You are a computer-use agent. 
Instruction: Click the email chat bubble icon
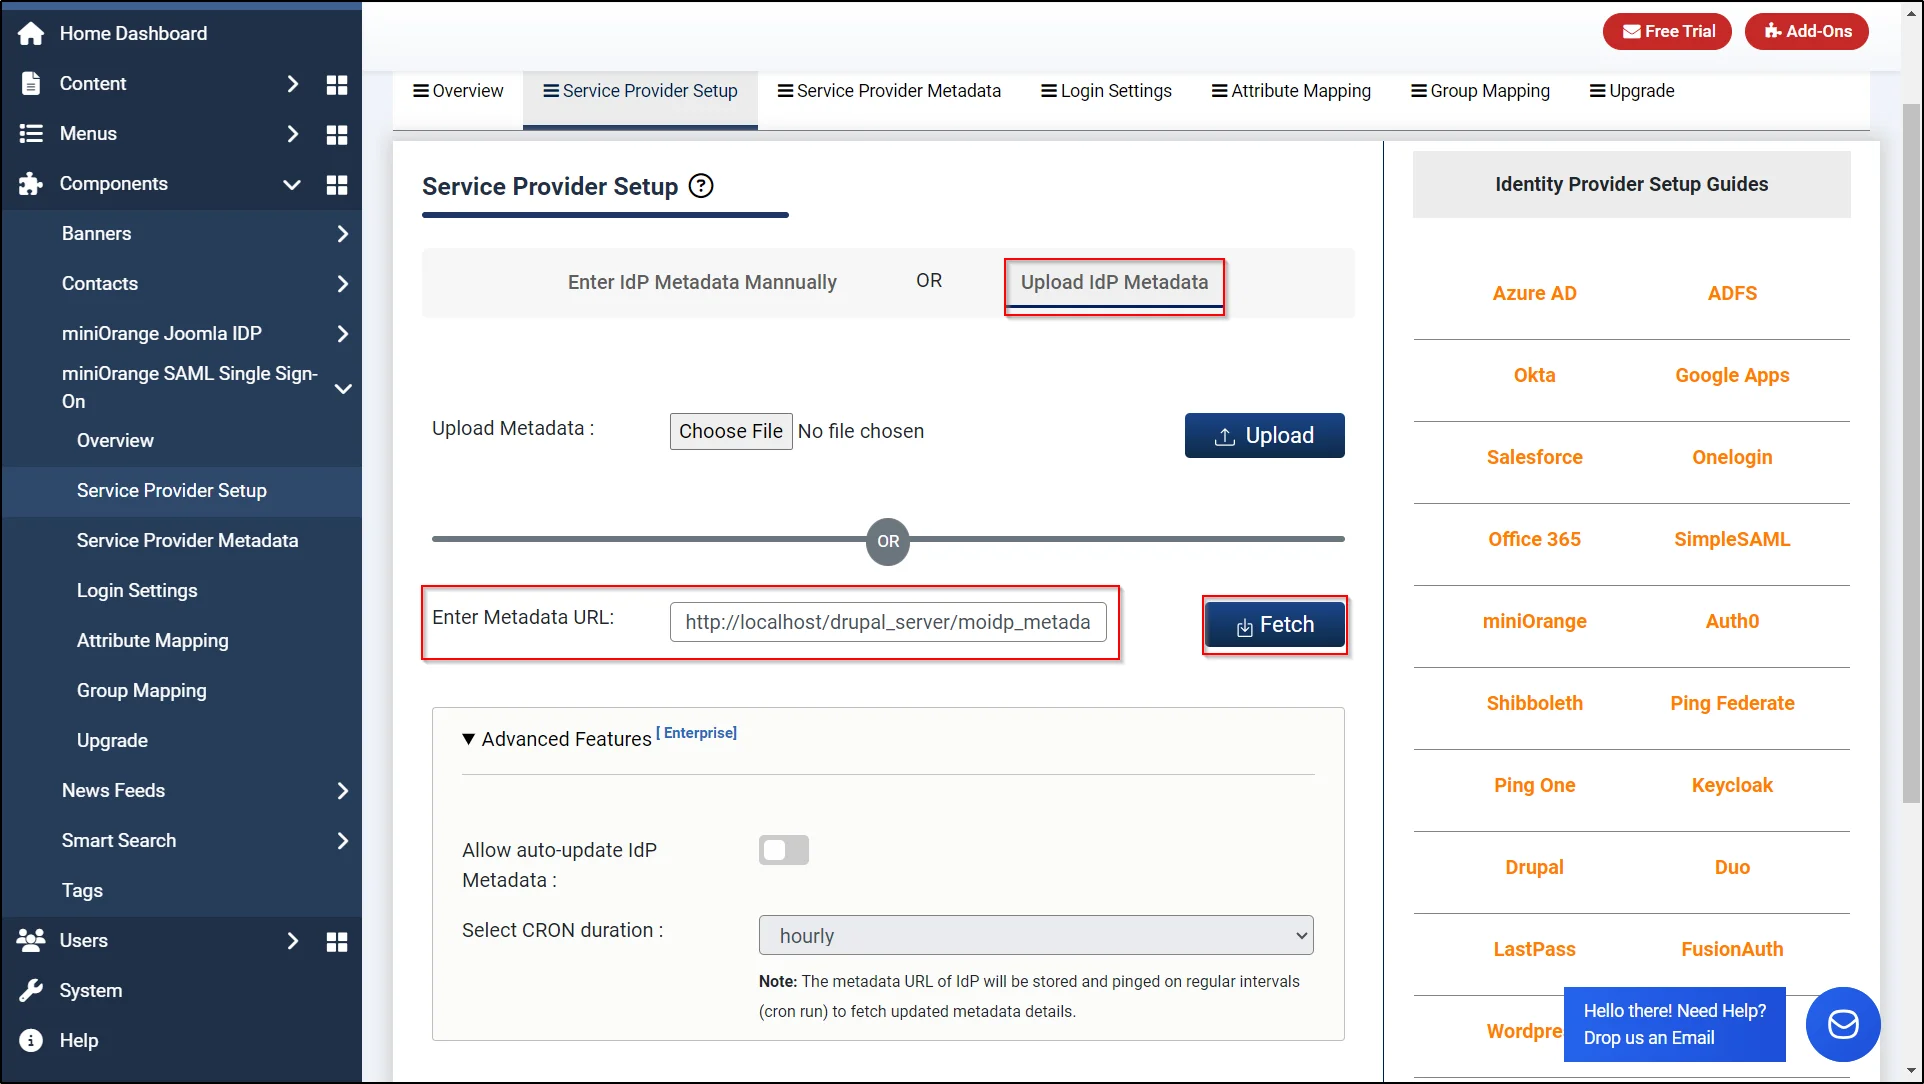(1843, 1024)
